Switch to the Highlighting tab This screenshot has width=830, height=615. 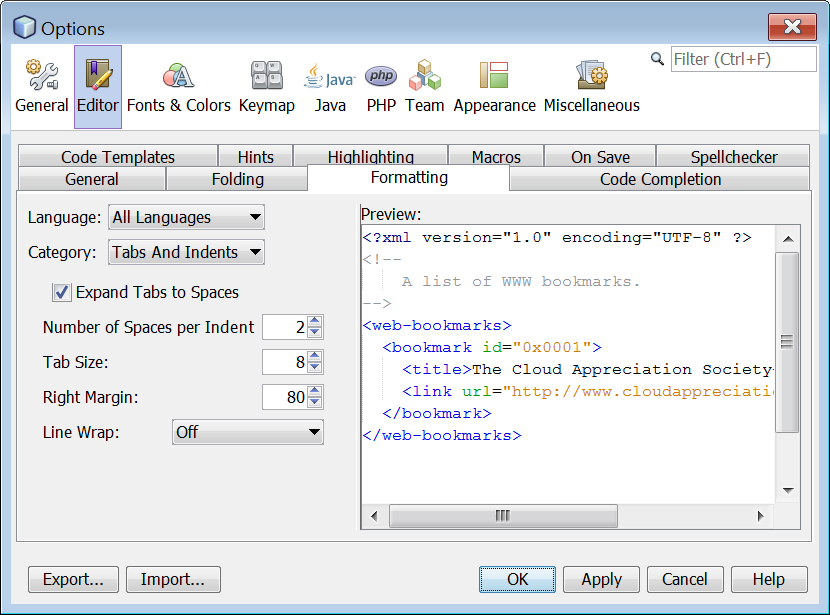click(x=371, y=156)
